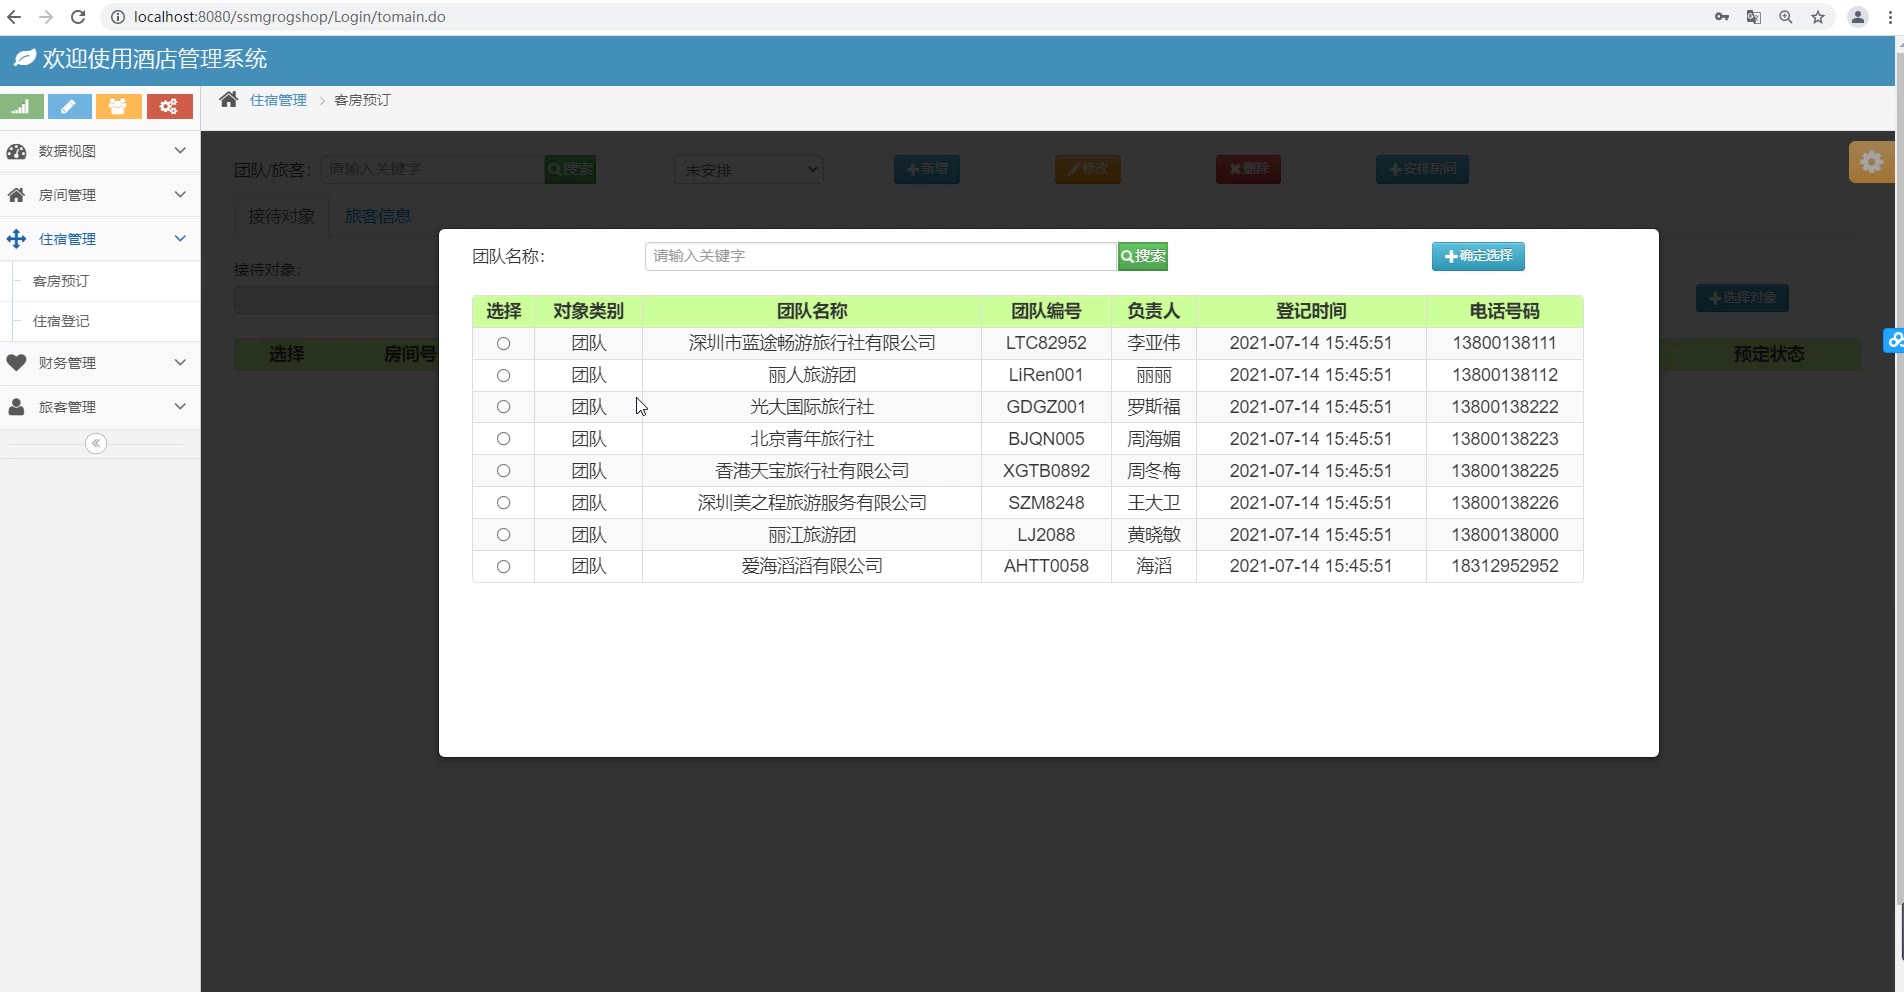The width and height of the screenshot is (1904, 992).
Task: Click the 登记时间 column header
Action: click(x=1311, y=311)
